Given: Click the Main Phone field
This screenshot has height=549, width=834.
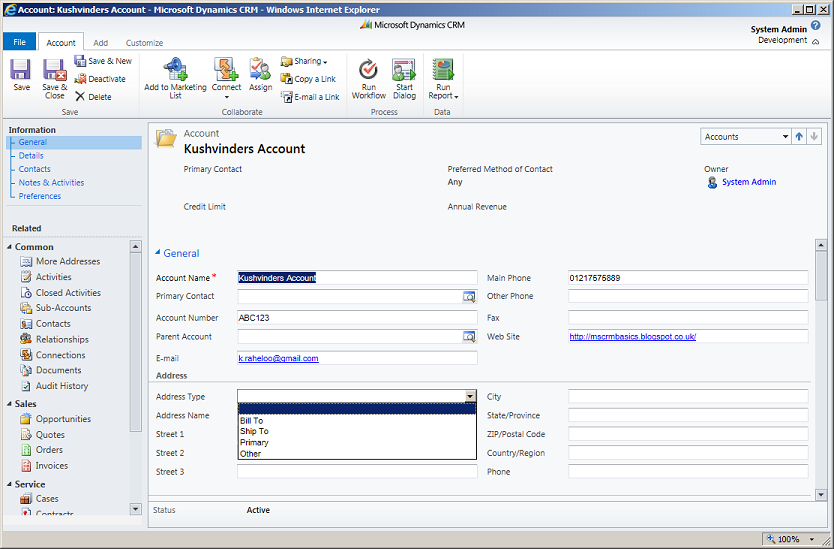Looking at the screenshot, I should click(688, 278).
